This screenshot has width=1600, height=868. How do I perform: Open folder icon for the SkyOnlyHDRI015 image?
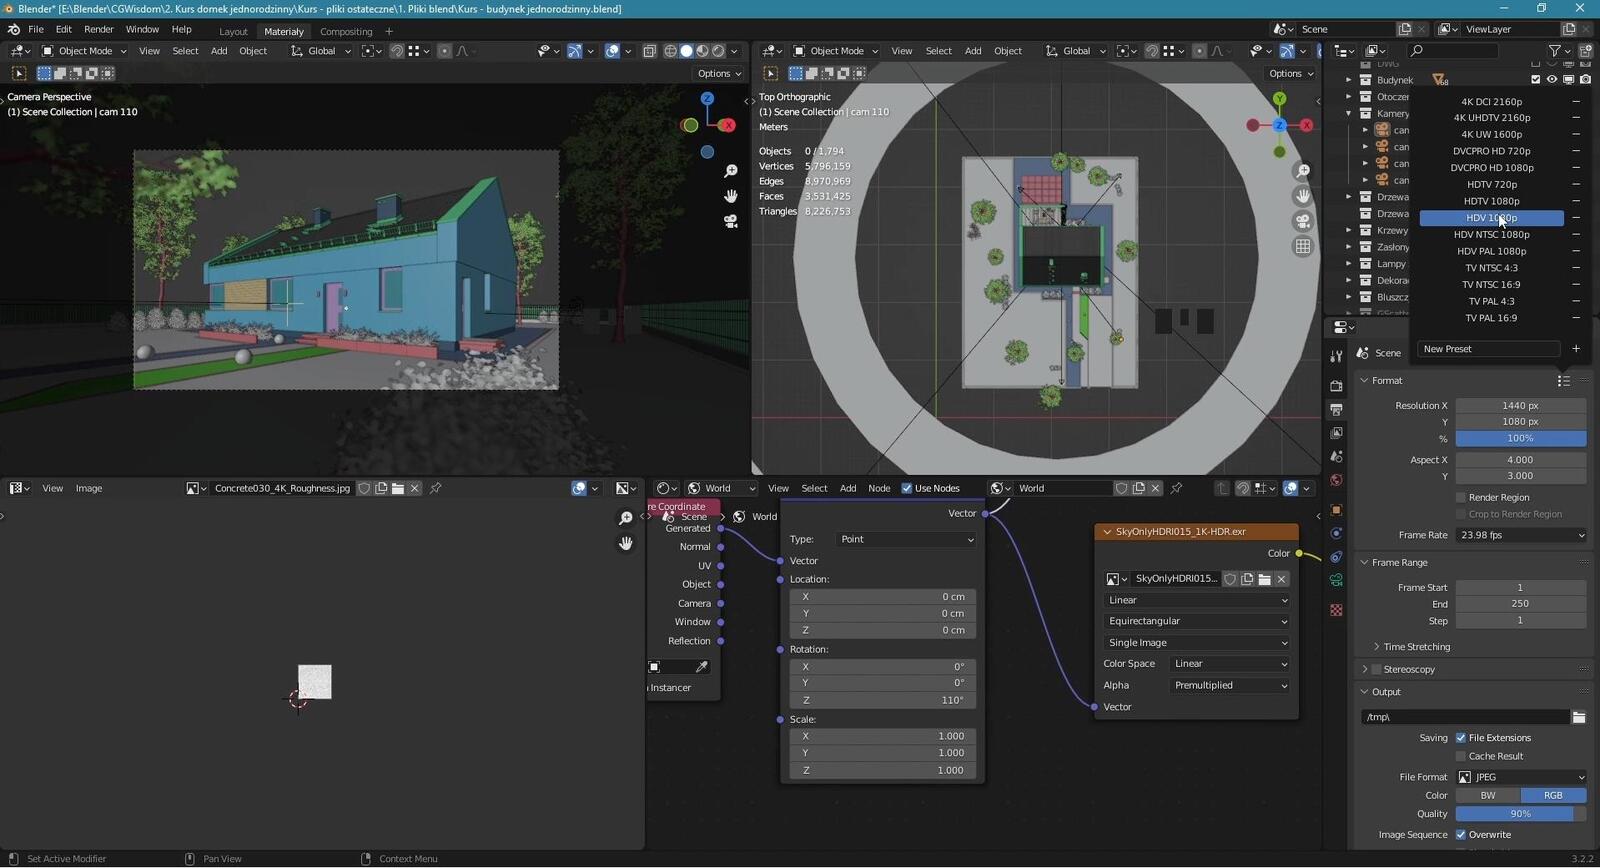click(1264, 579)
